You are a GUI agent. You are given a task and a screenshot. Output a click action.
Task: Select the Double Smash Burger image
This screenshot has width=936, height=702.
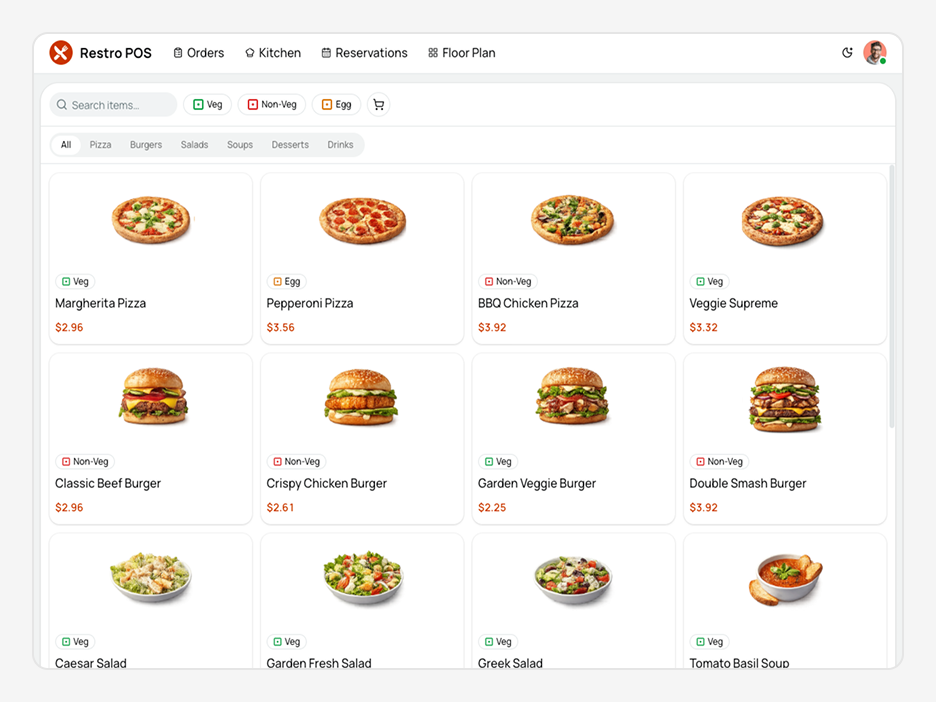785,399
